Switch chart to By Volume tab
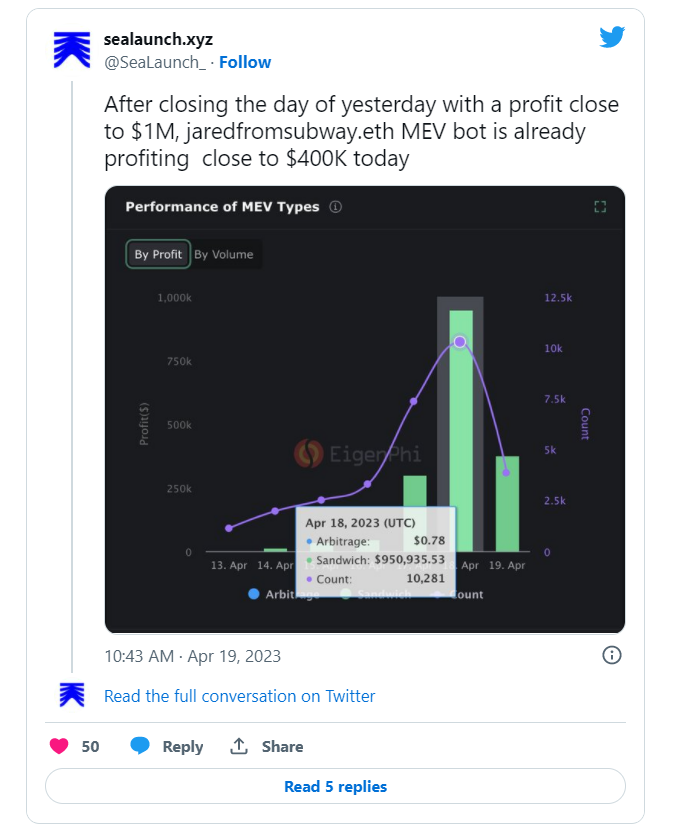 [x=224, y=254]
